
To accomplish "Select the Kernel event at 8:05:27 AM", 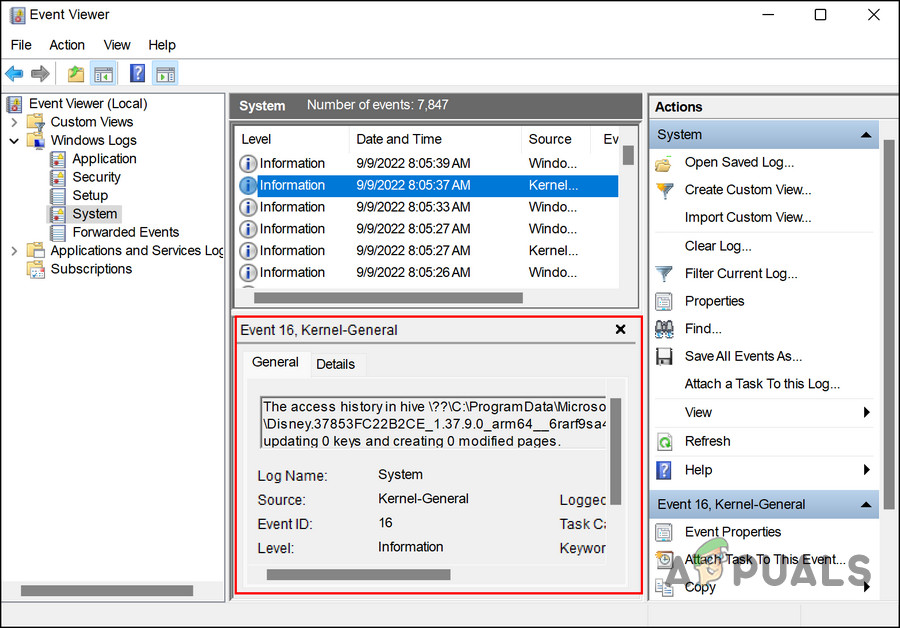I will pos(428,251).
